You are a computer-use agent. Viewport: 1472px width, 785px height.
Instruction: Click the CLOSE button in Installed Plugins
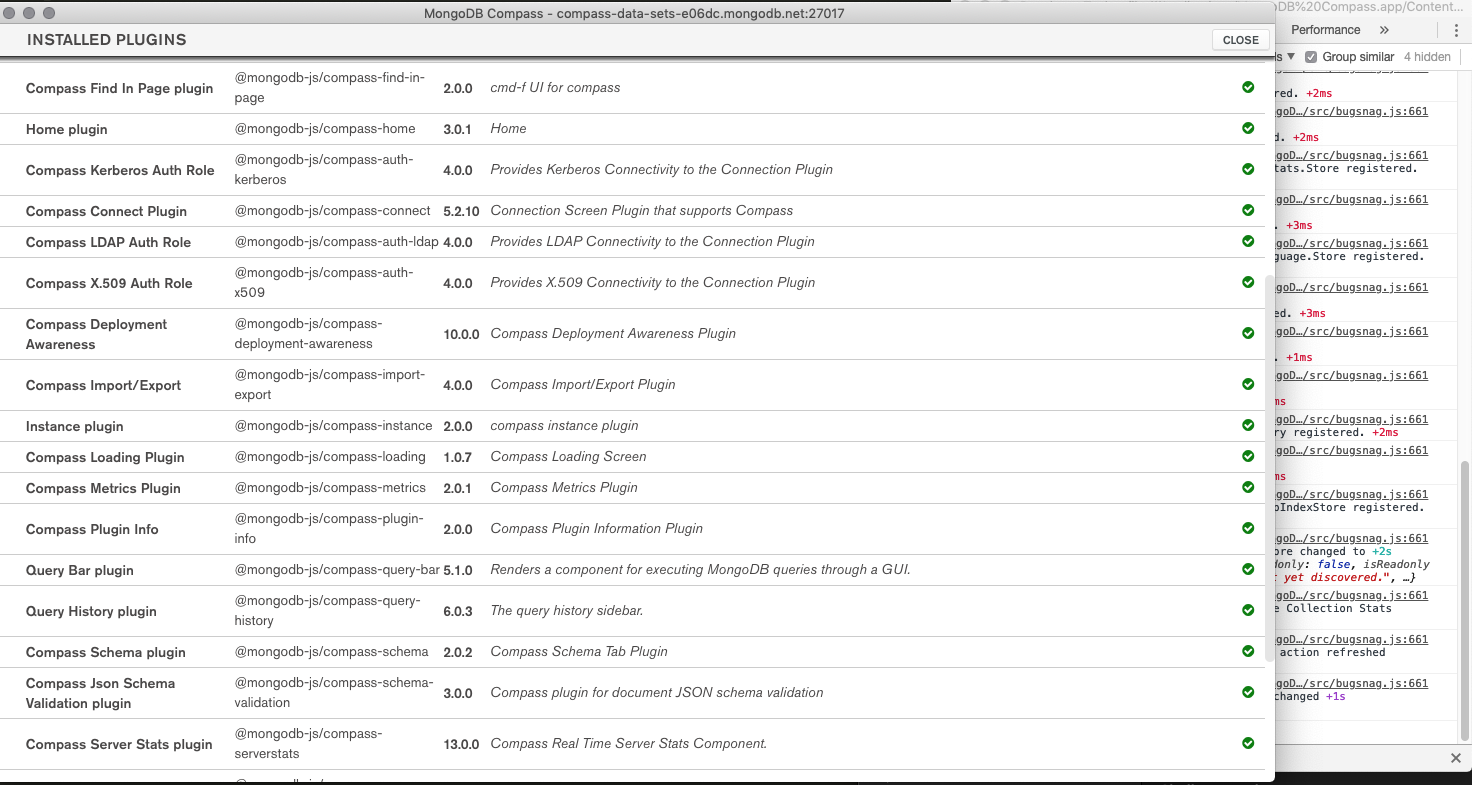[1240, 40]
